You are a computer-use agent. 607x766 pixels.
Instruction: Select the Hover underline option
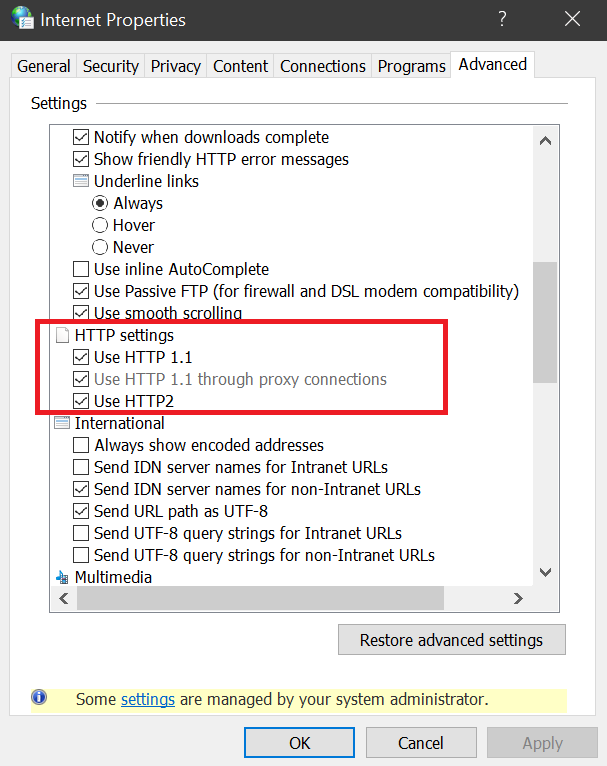click(100, 226)
